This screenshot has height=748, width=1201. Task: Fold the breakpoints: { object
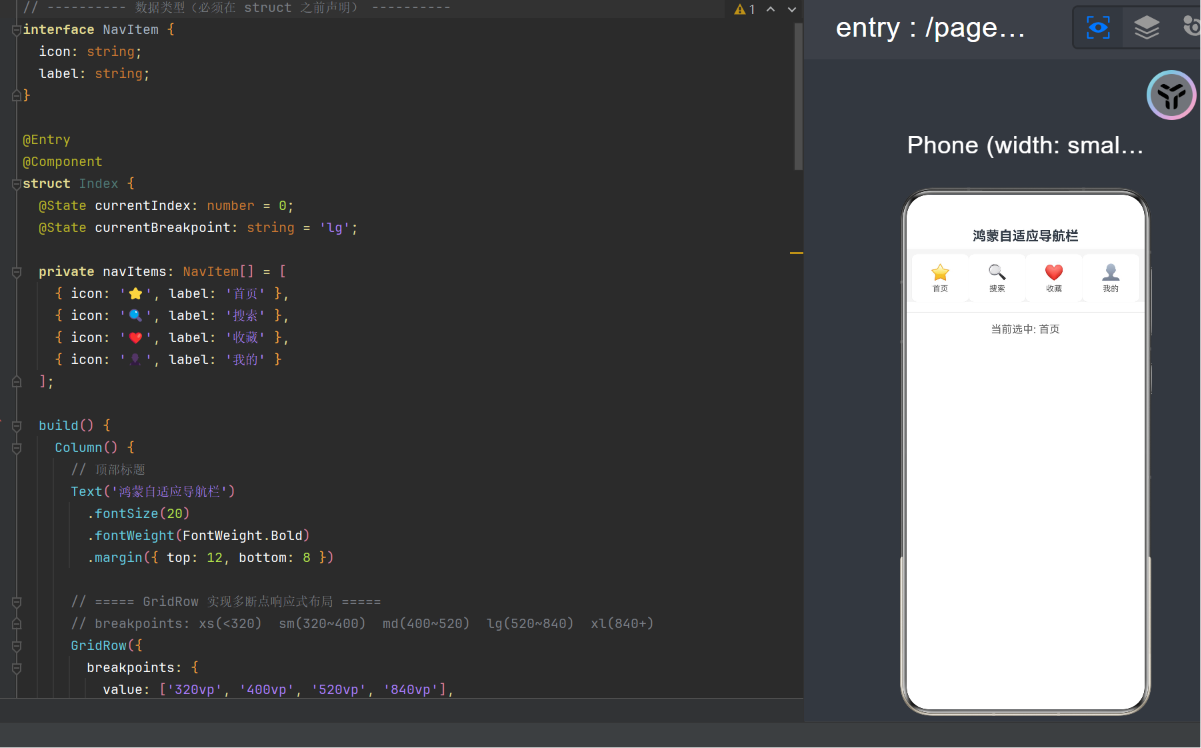tap(16, 668)
